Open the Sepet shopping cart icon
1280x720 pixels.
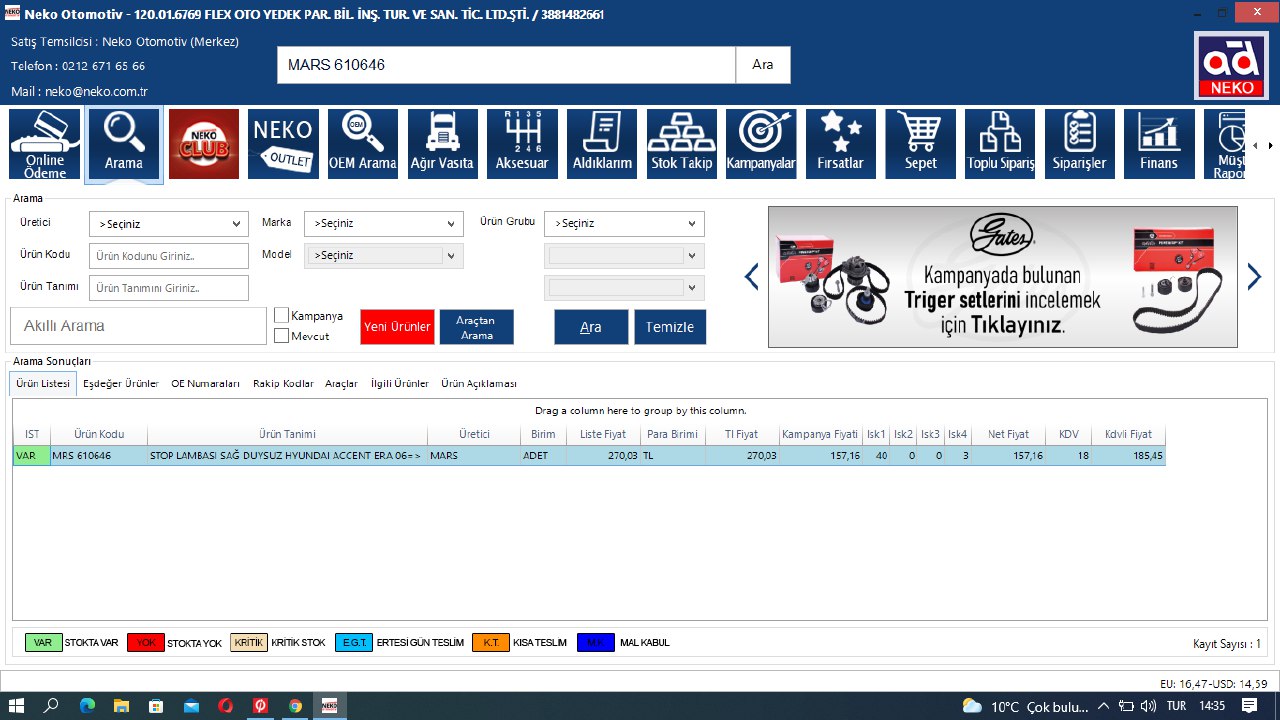tap(921, 144)
